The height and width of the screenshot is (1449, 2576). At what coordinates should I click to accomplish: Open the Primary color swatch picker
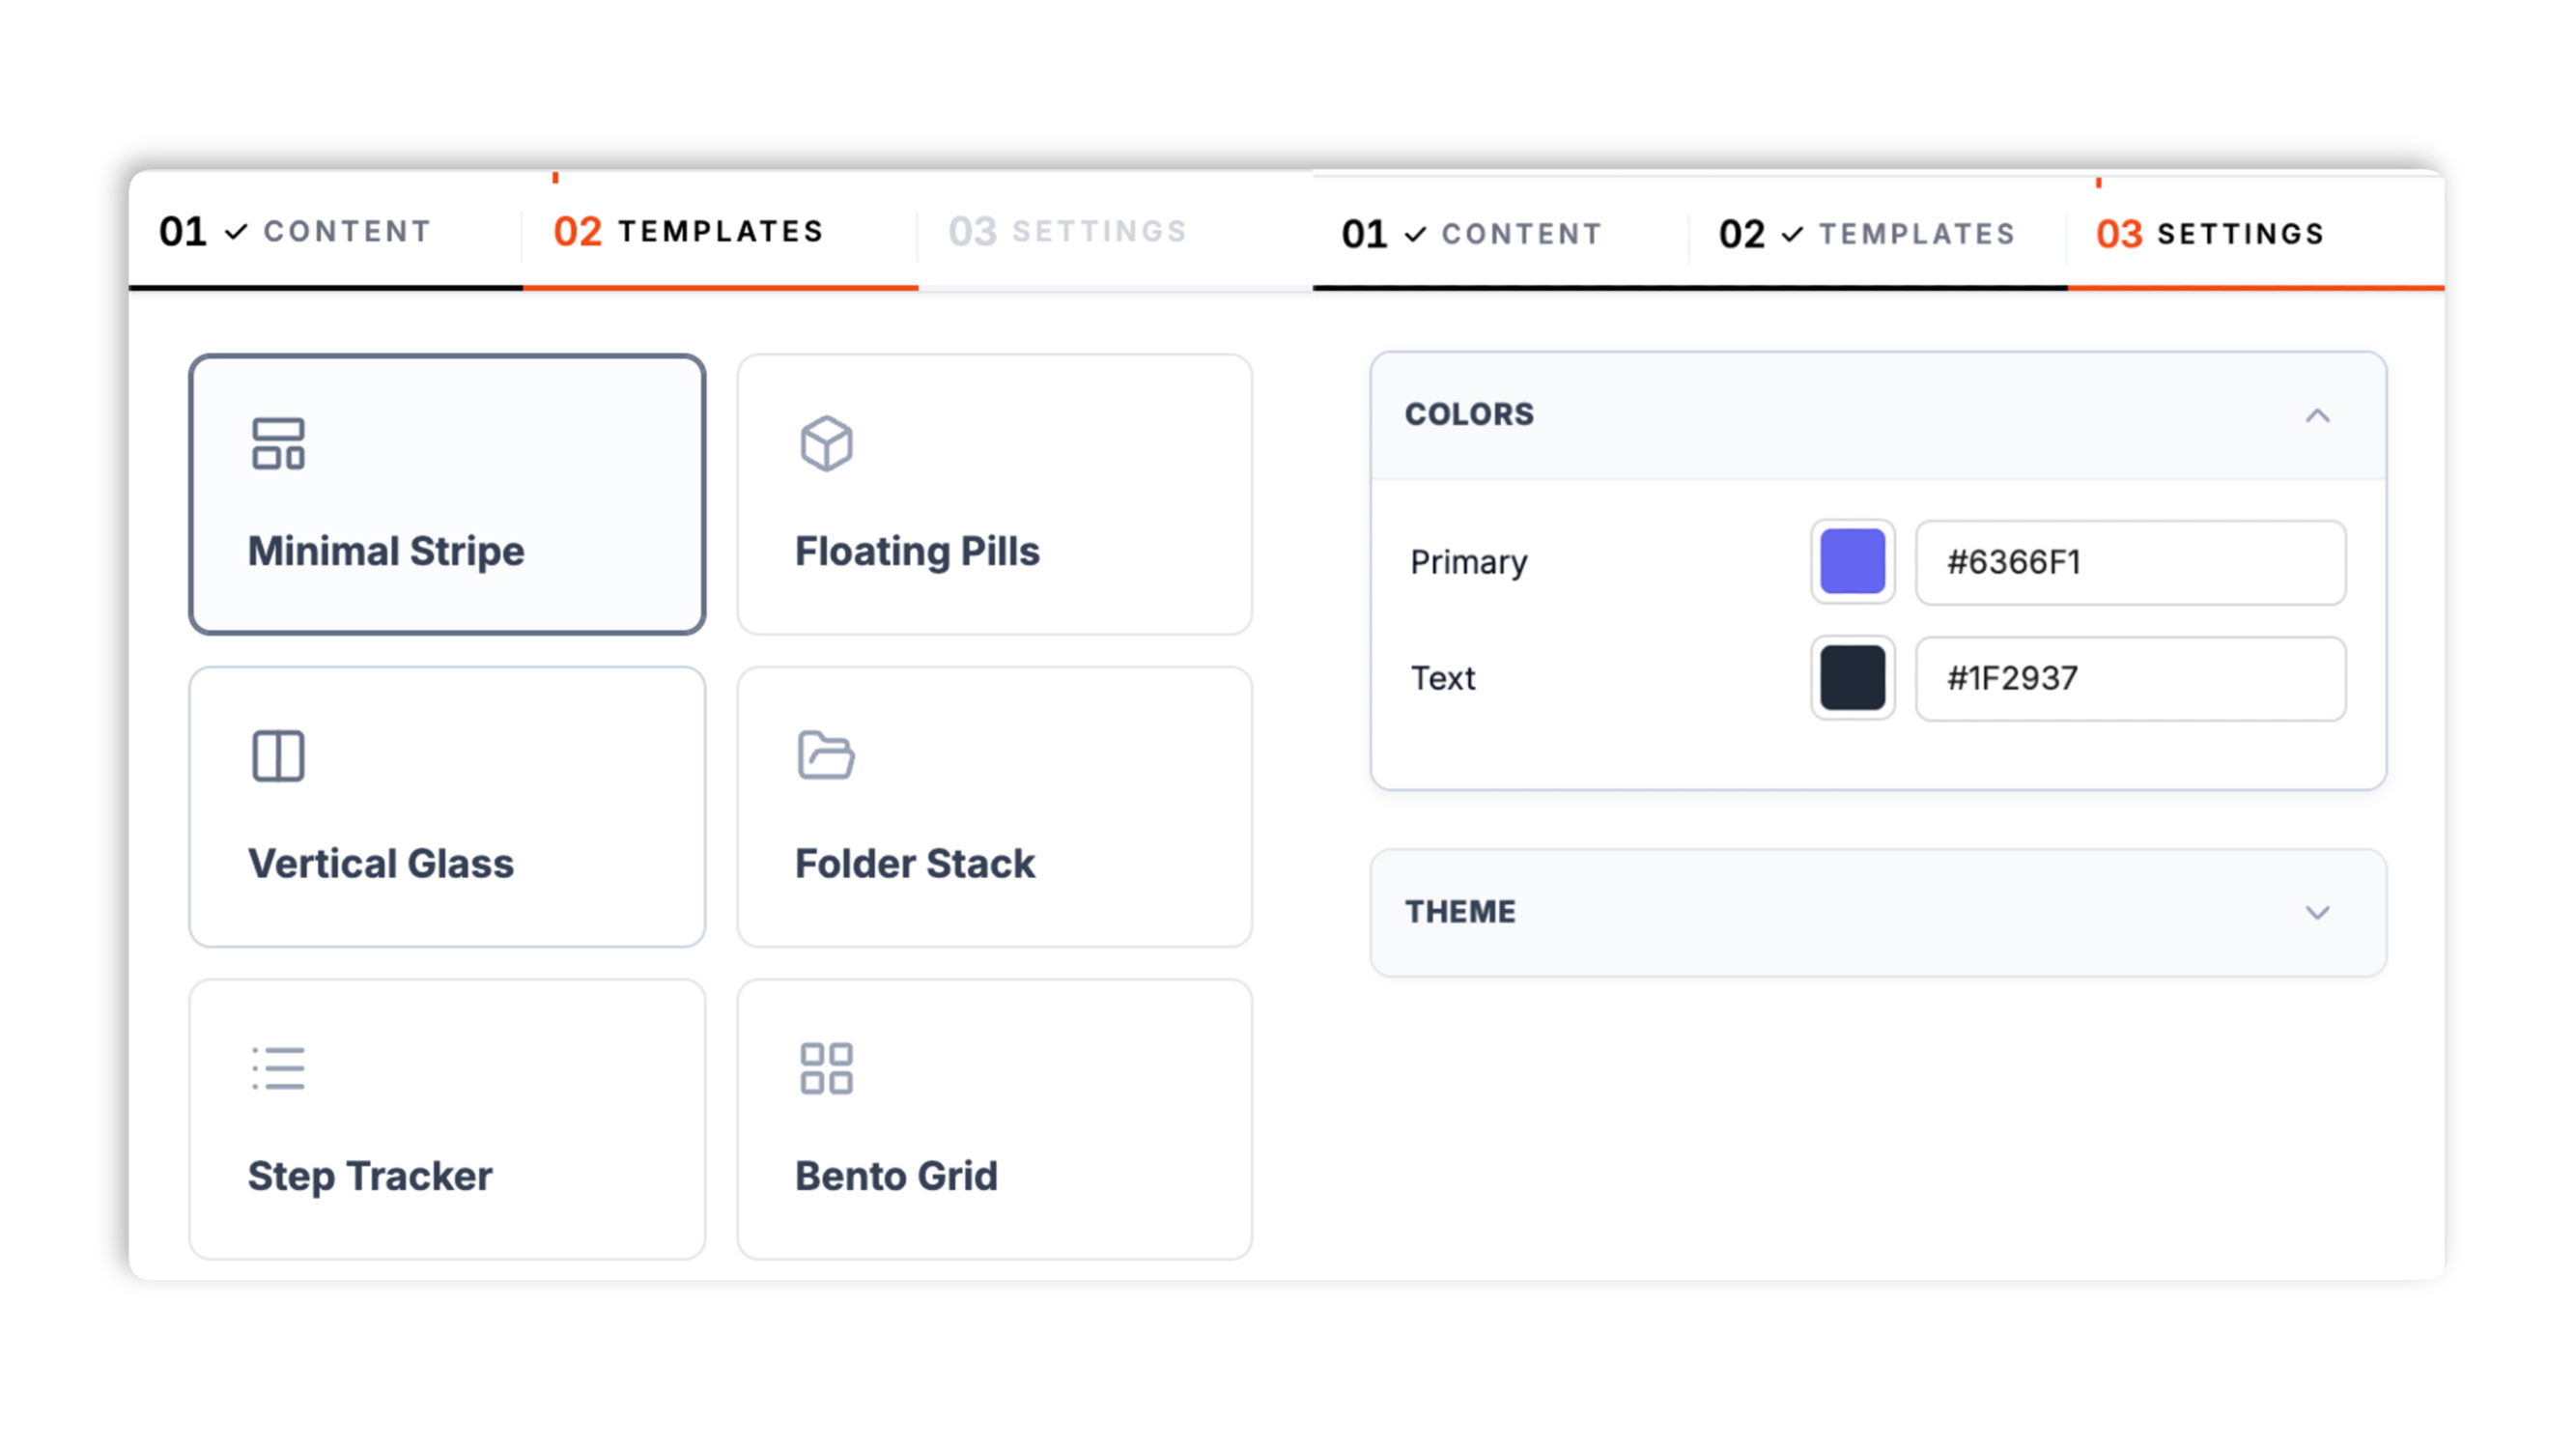tap(1852, 562)
